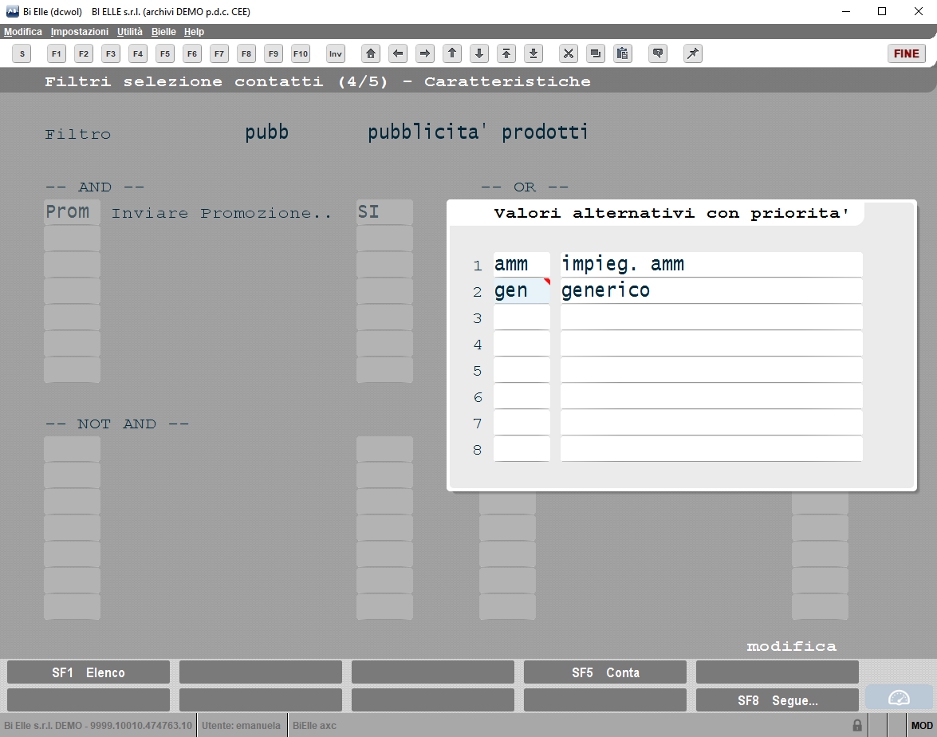The width and height of the screenshot is (937, 737).
Task: Click the F1 toolbar button
Action: [x=56, y=54]
